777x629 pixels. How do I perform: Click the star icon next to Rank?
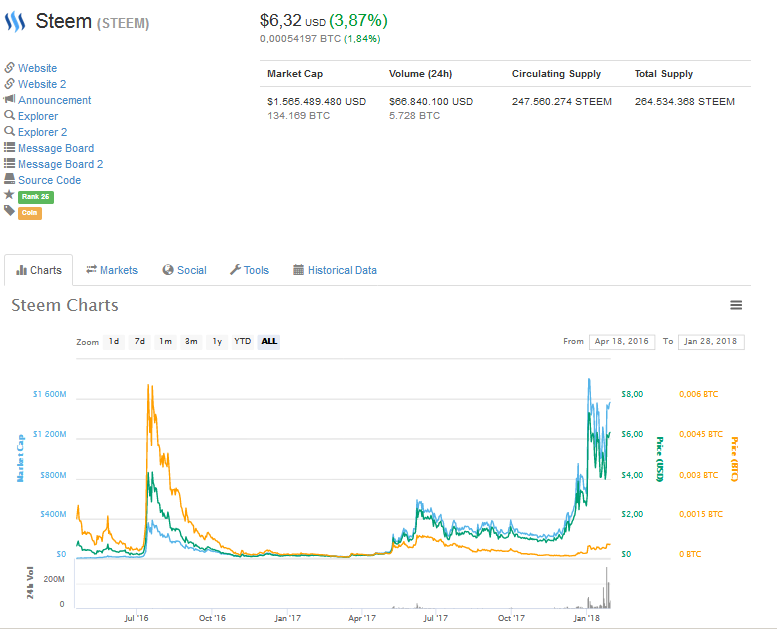pyautogui.click(x=9, y=194)
